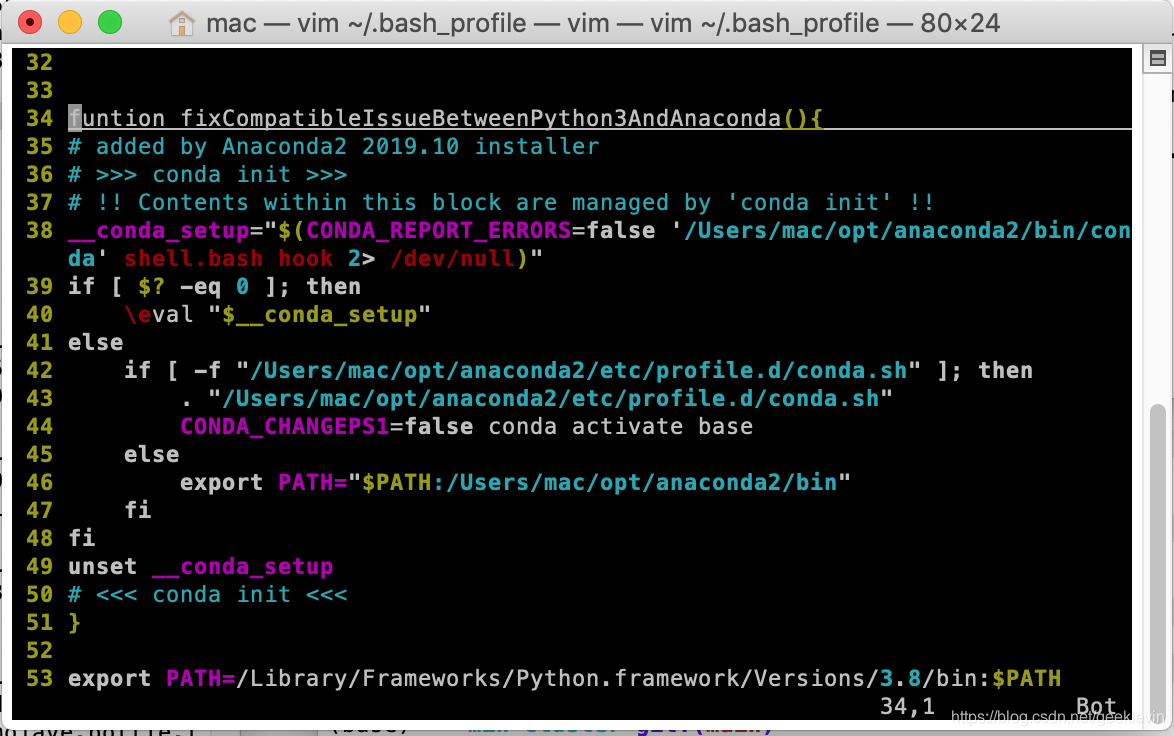Click 'CONDA_CHANGEPS1' on line 44
Image resolution: width=1174 pixels, height=736 pixels.
(x=285, y=426)
